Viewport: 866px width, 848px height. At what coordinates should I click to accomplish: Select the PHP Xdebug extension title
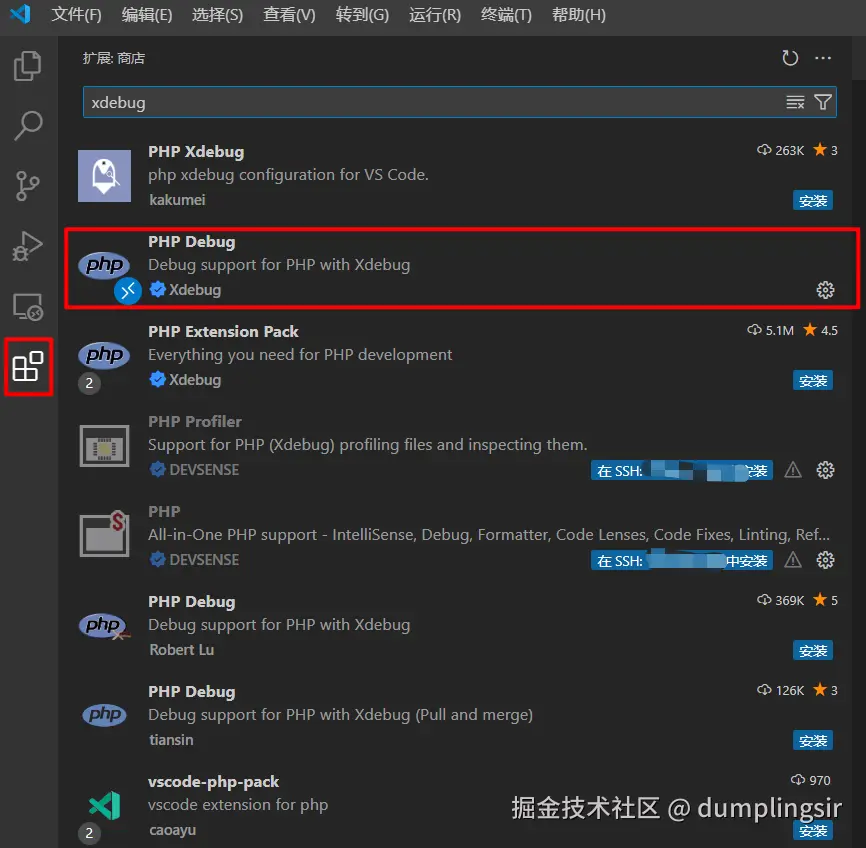tap(196, 152)
